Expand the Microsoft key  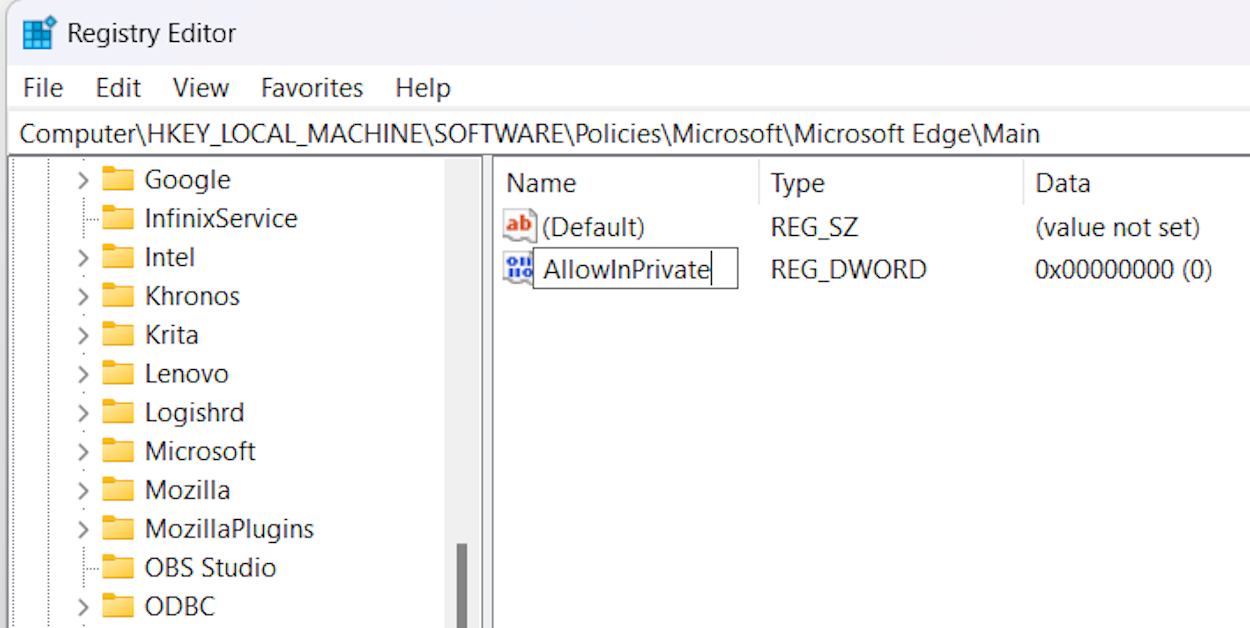tap(83, 452)
